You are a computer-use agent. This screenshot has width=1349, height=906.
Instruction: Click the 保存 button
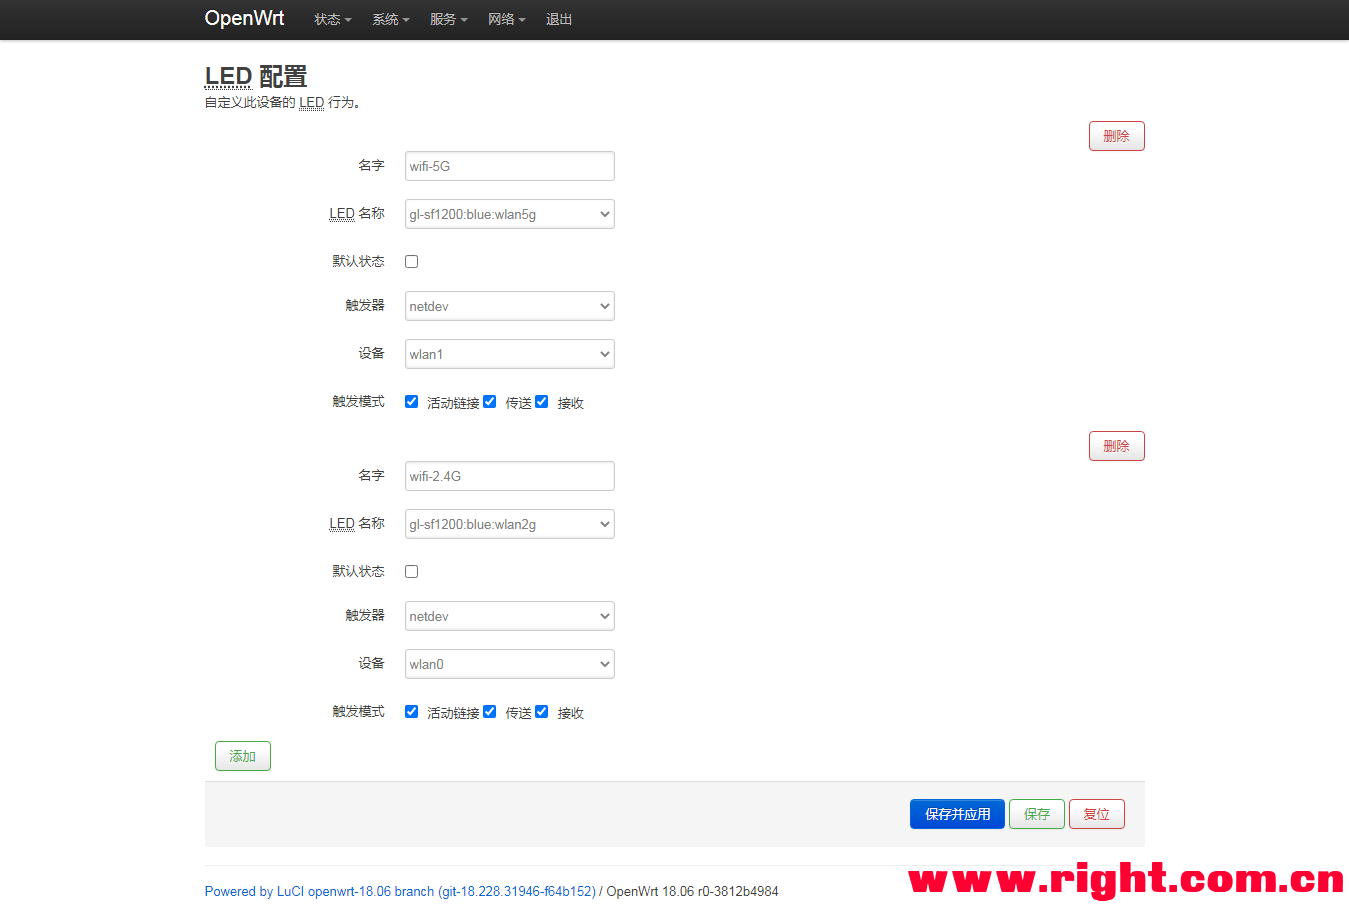click(1037, 814)
